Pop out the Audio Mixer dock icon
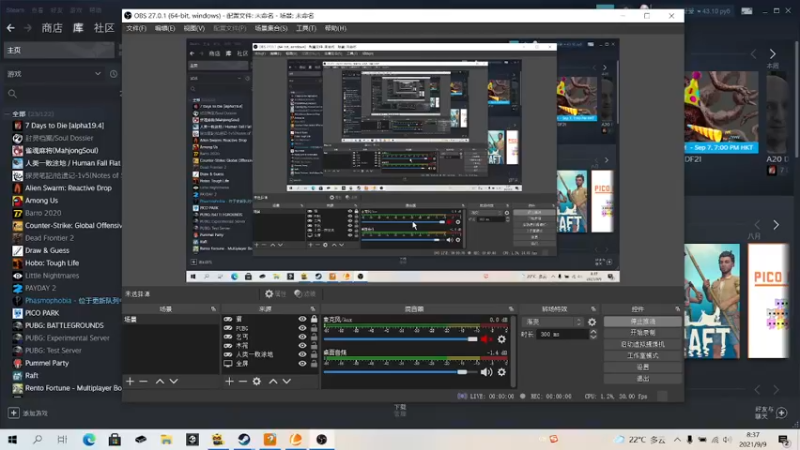Viewport: 800px width, 450px height. [x=511, y=309]
